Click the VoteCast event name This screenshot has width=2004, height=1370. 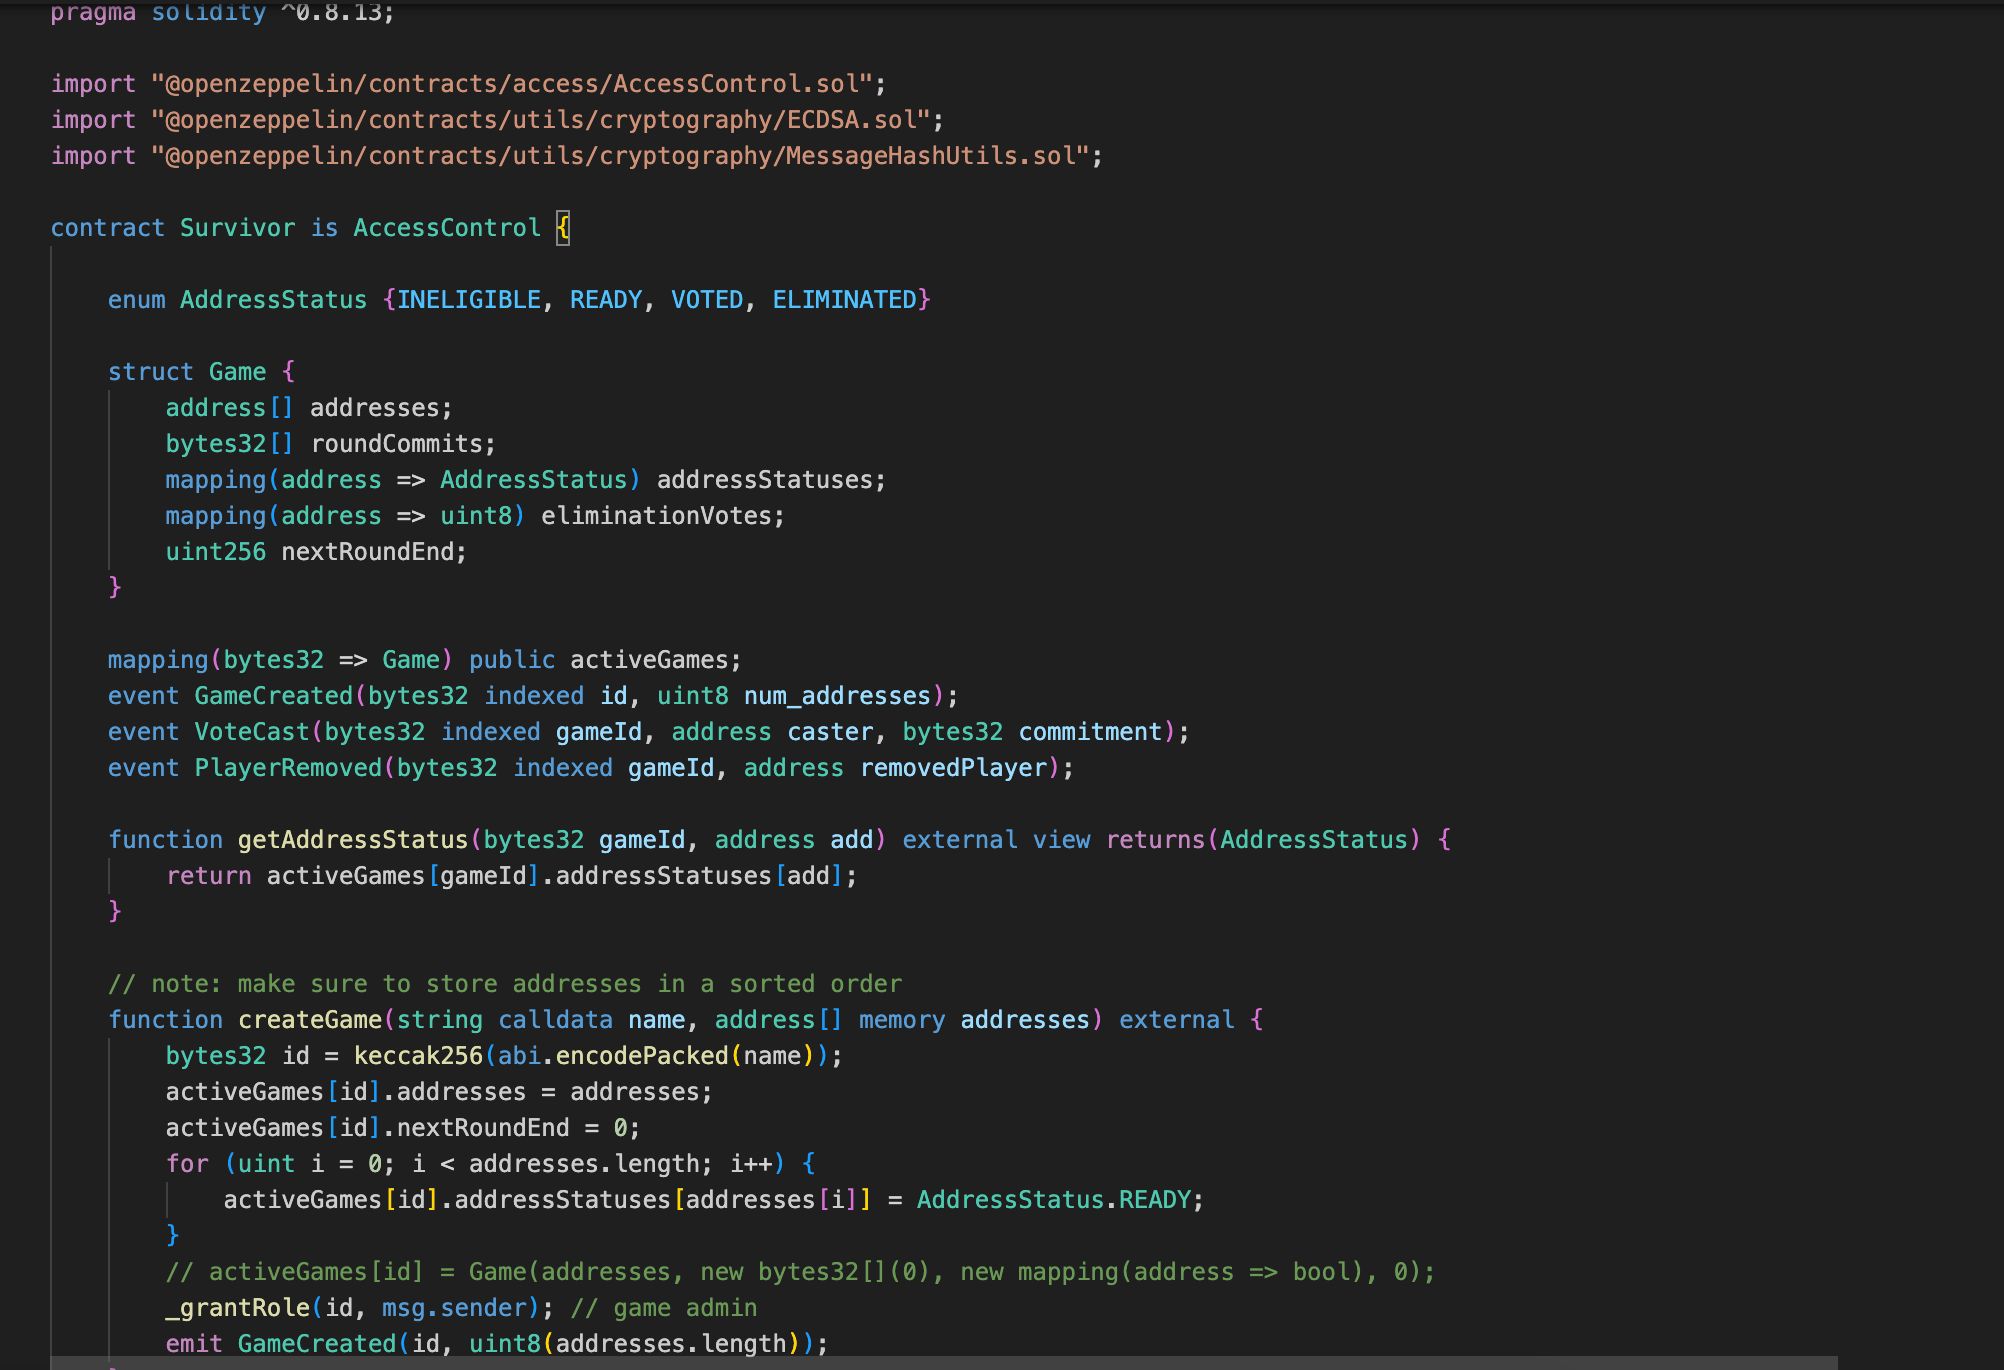point(252,732)
